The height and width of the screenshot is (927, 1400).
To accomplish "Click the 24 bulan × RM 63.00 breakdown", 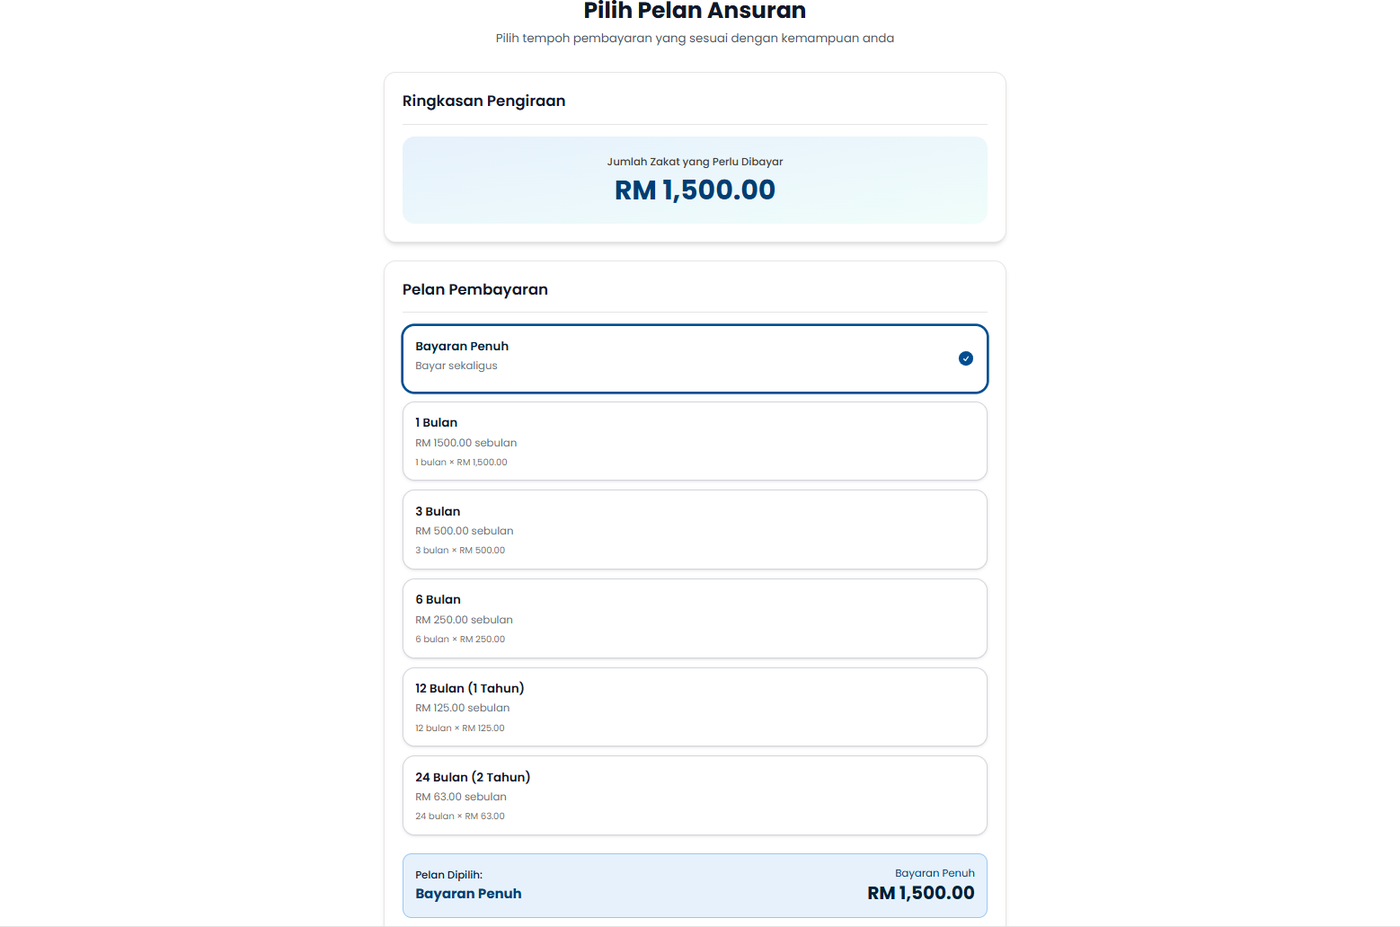I will pos(460,816).
